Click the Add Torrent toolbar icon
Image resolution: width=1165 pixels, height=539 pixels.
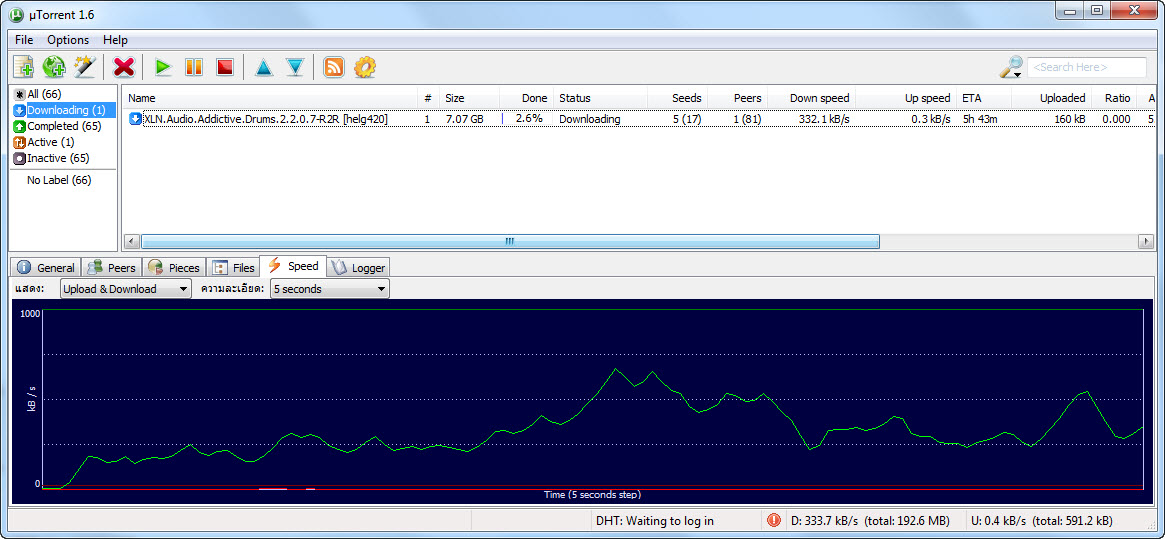tap(24, 67)
